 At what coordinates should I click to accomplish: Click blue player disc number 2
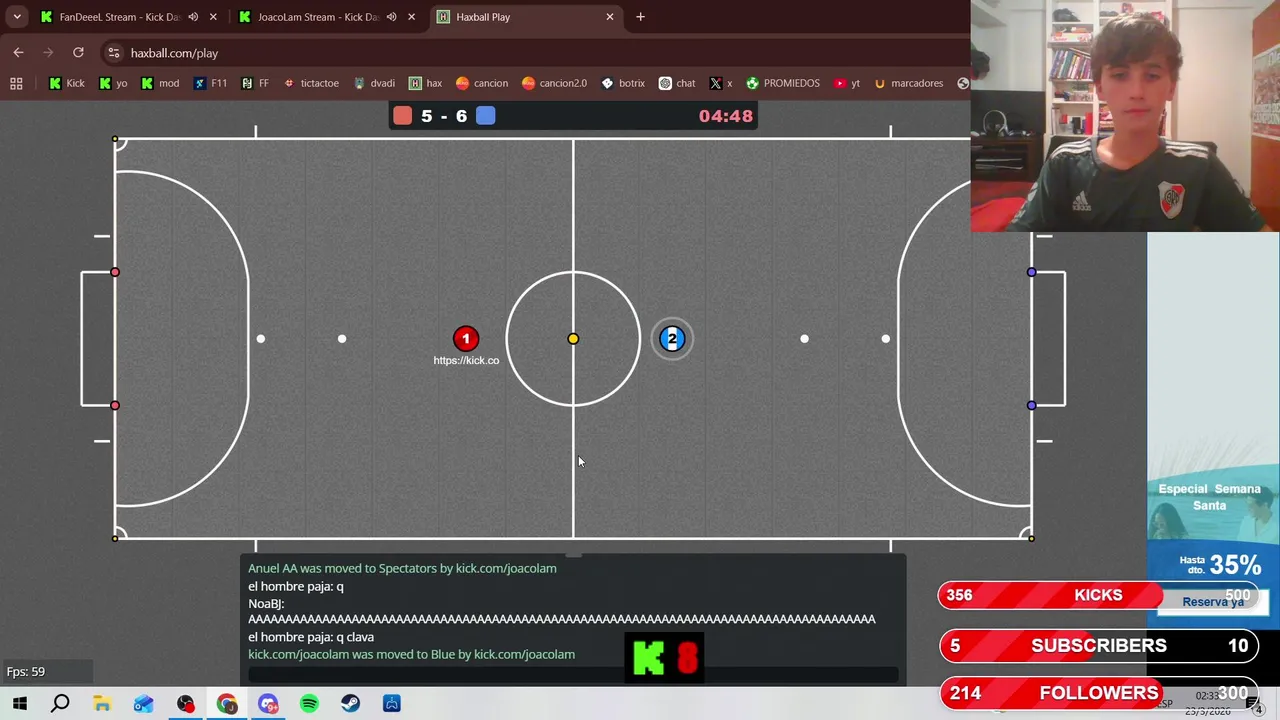[x=672, y=339]
